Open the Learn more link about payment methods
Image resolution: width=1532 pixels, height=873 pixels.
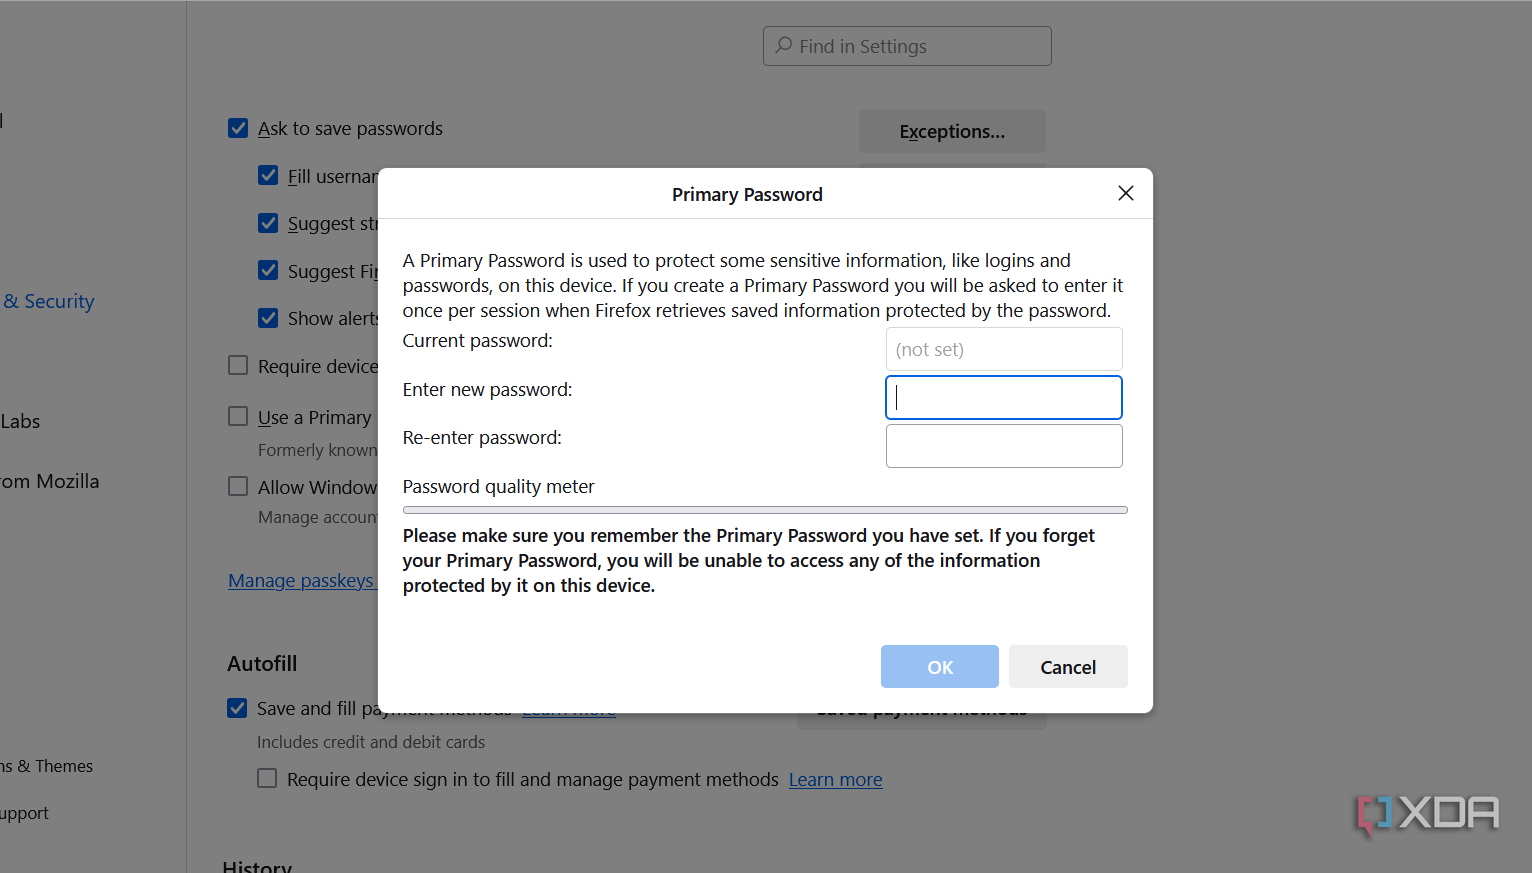(835, 779)
